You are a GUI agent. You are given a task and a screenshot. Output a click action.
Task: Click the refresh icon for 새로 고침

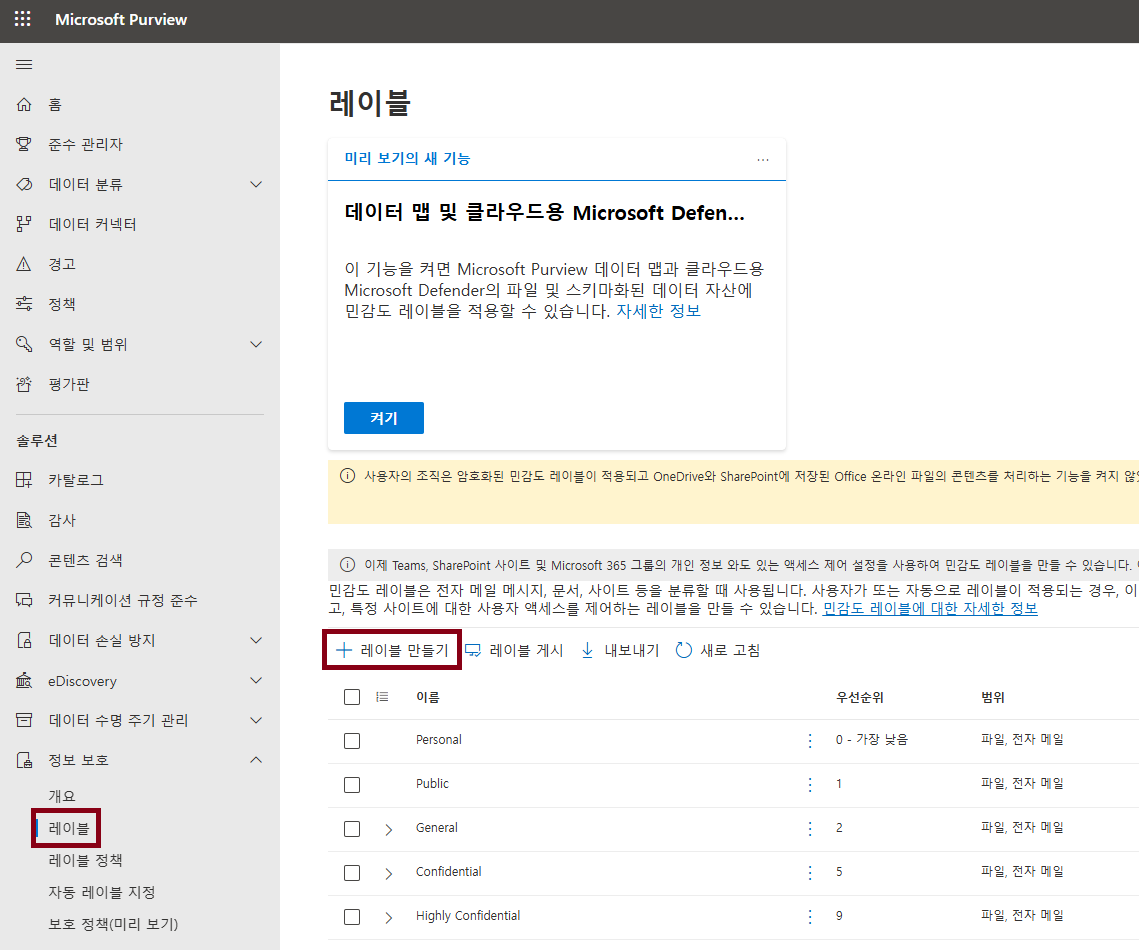[683, 650]
